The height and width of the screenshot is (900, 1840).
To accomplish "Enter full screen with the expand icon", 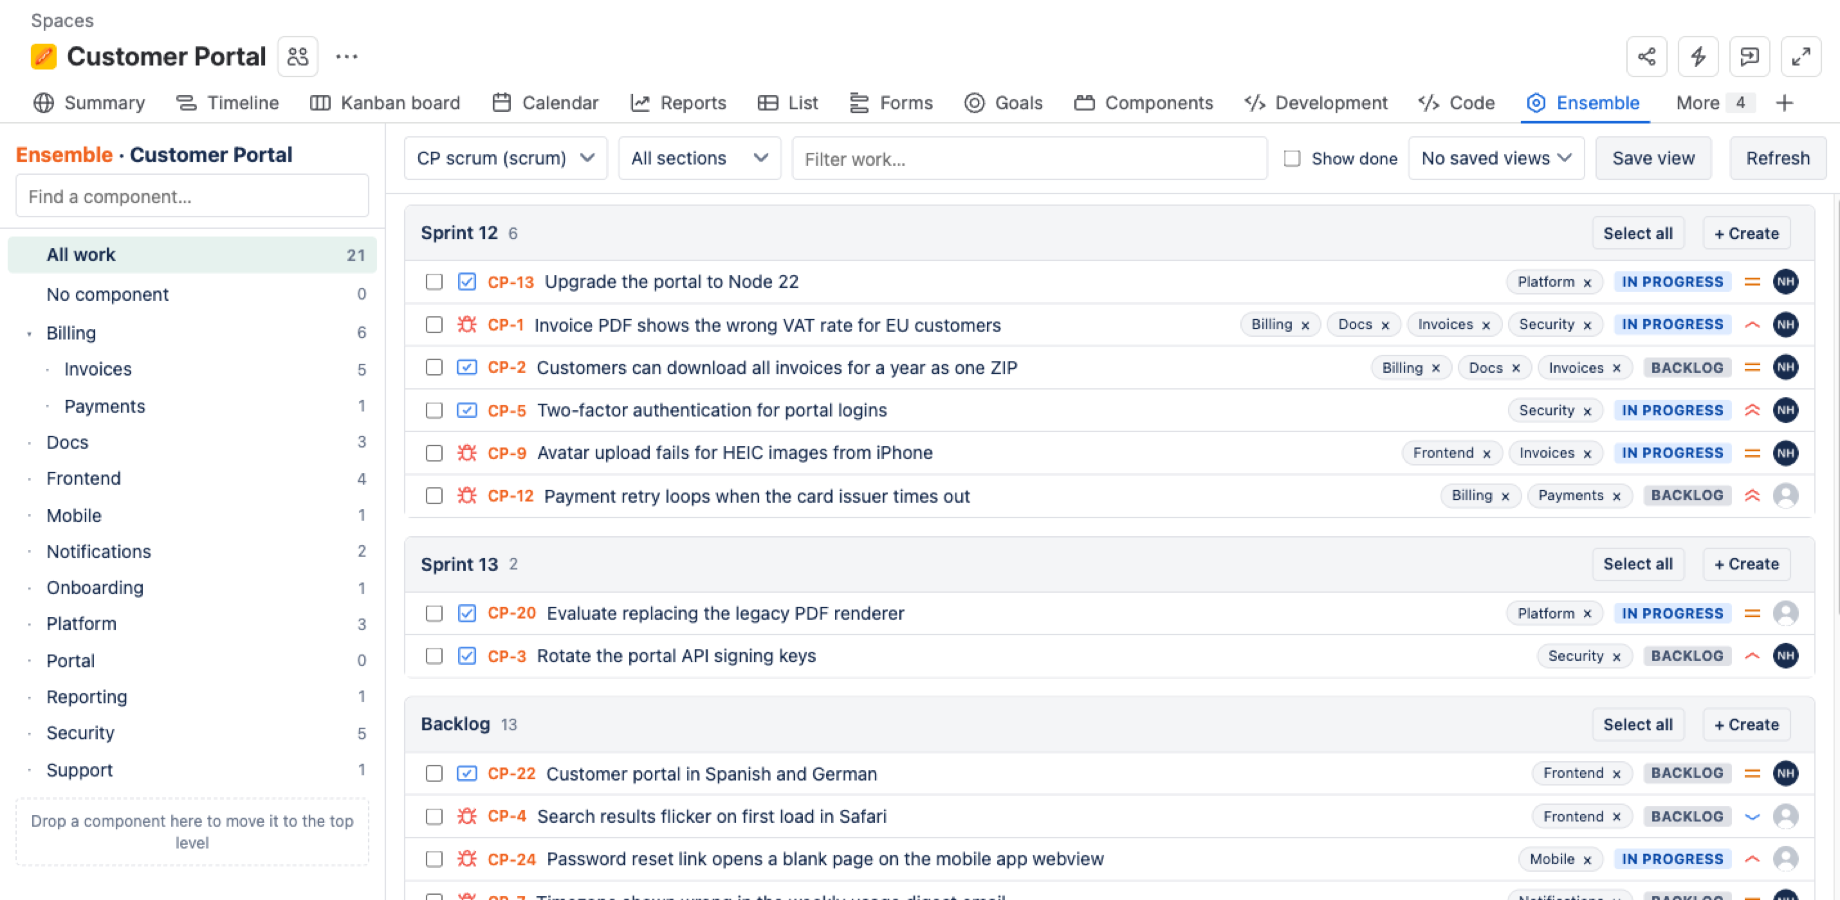I will (1801, 57).
